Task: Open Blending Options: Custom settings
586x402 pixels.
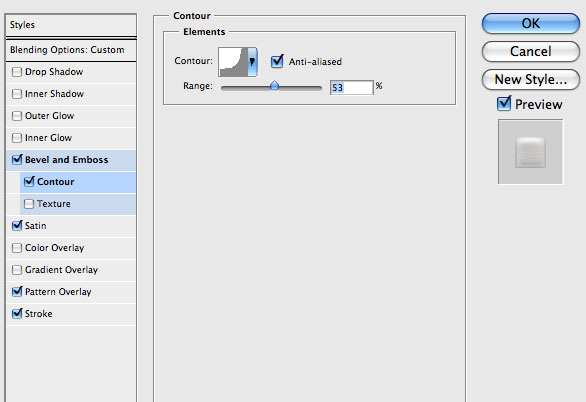Action: click(71, 50)
